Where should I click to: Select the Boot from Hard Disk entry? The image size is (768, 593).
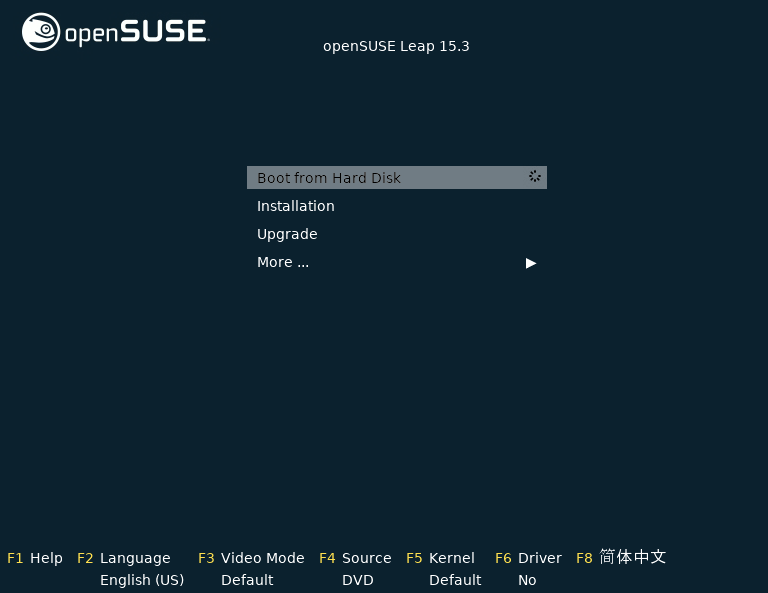coord(397,177)
